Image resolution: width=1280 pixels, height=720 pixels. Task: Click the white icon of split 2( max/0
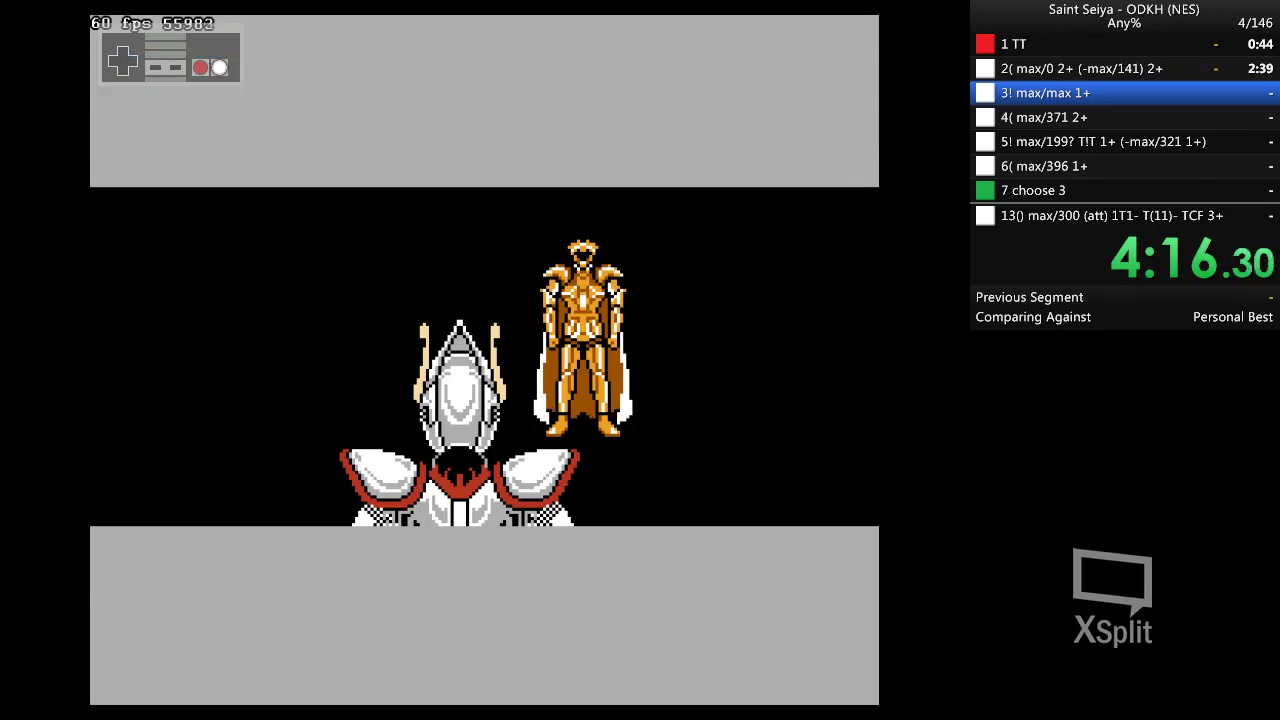[x=985, y=68]
